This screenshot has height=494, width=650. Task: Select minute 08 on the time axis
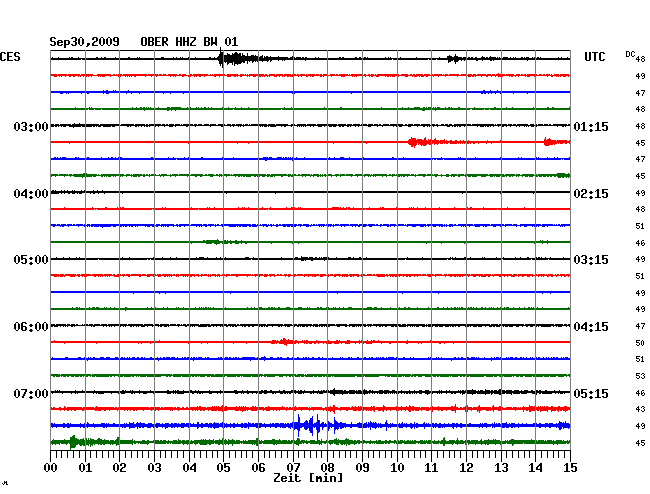[x=327, y=467]
